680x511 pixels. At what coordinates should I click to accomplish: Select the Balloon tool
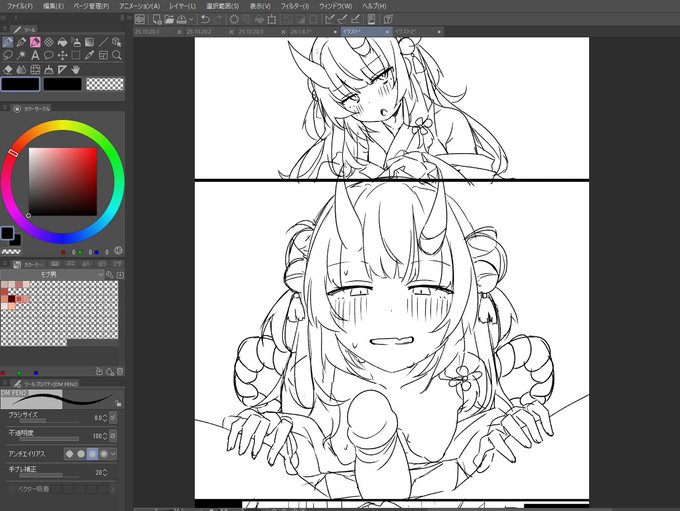coord(49,56)
